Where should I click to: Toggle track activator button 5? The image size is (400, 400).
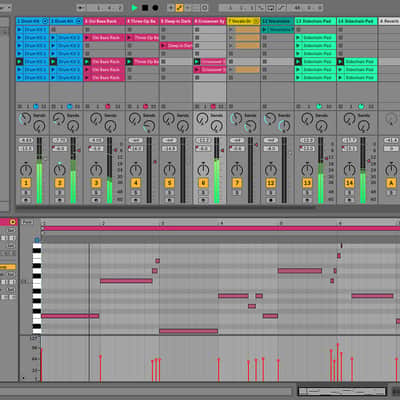coord(169,183)
